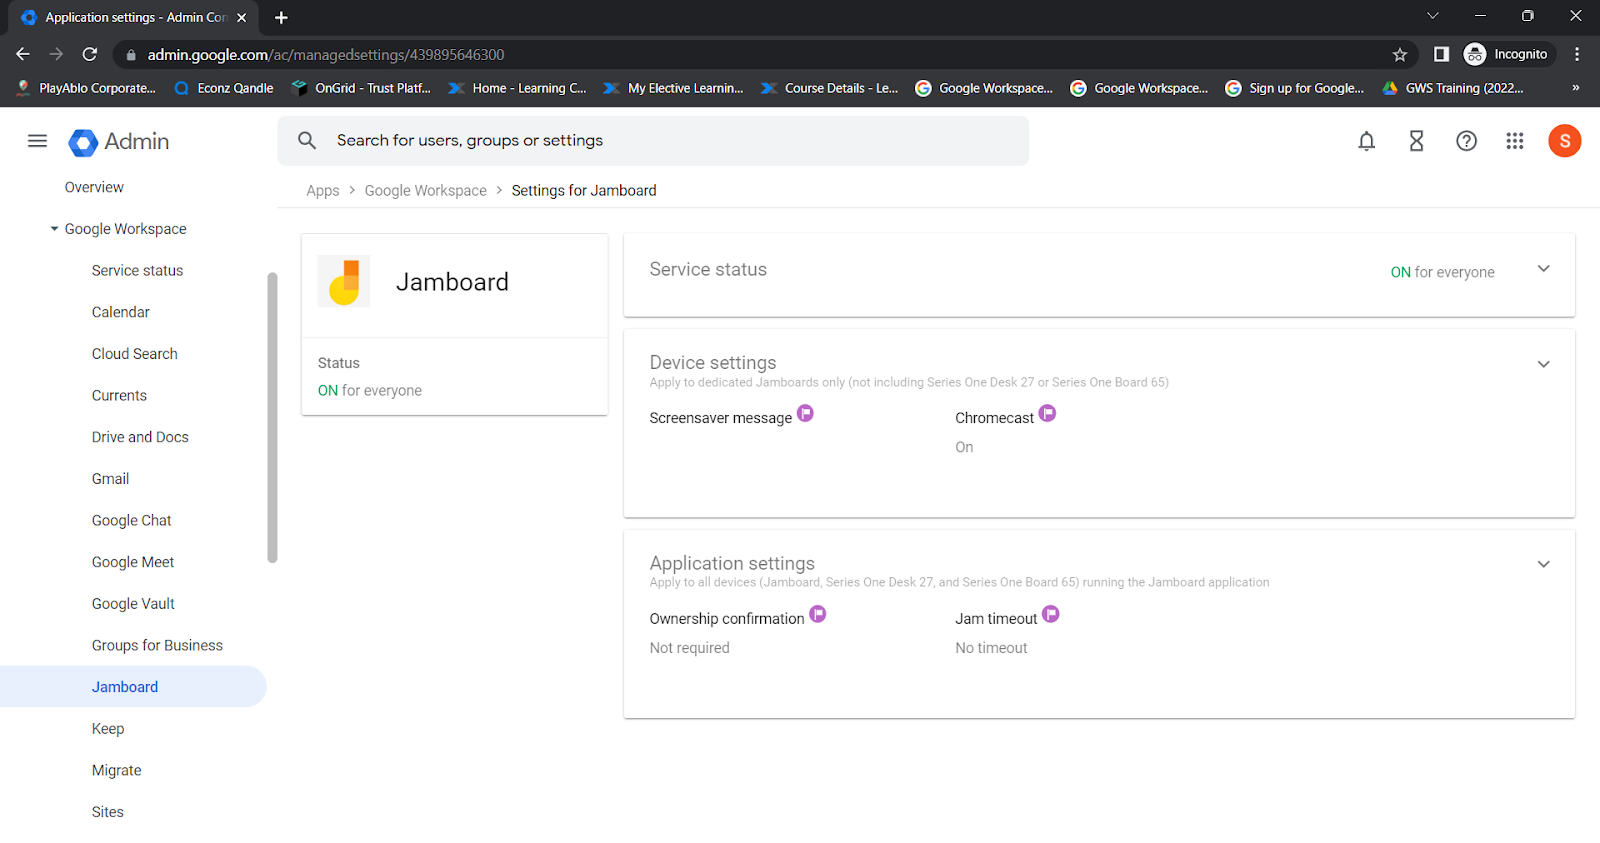Open the account avatar S
Viewport: 1600px width, 843px height.
(x=1565, y=141)
